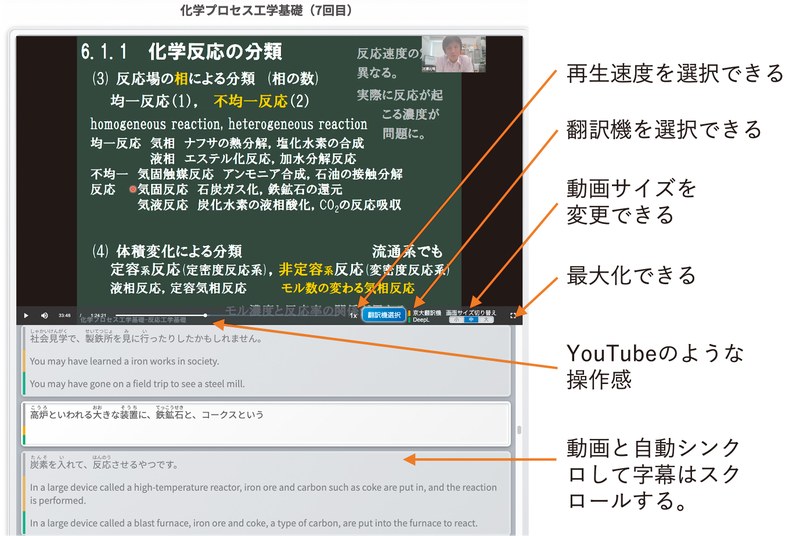Click the lecturer webcam thumbnail

pyautogui.click(x=454, y=54)
